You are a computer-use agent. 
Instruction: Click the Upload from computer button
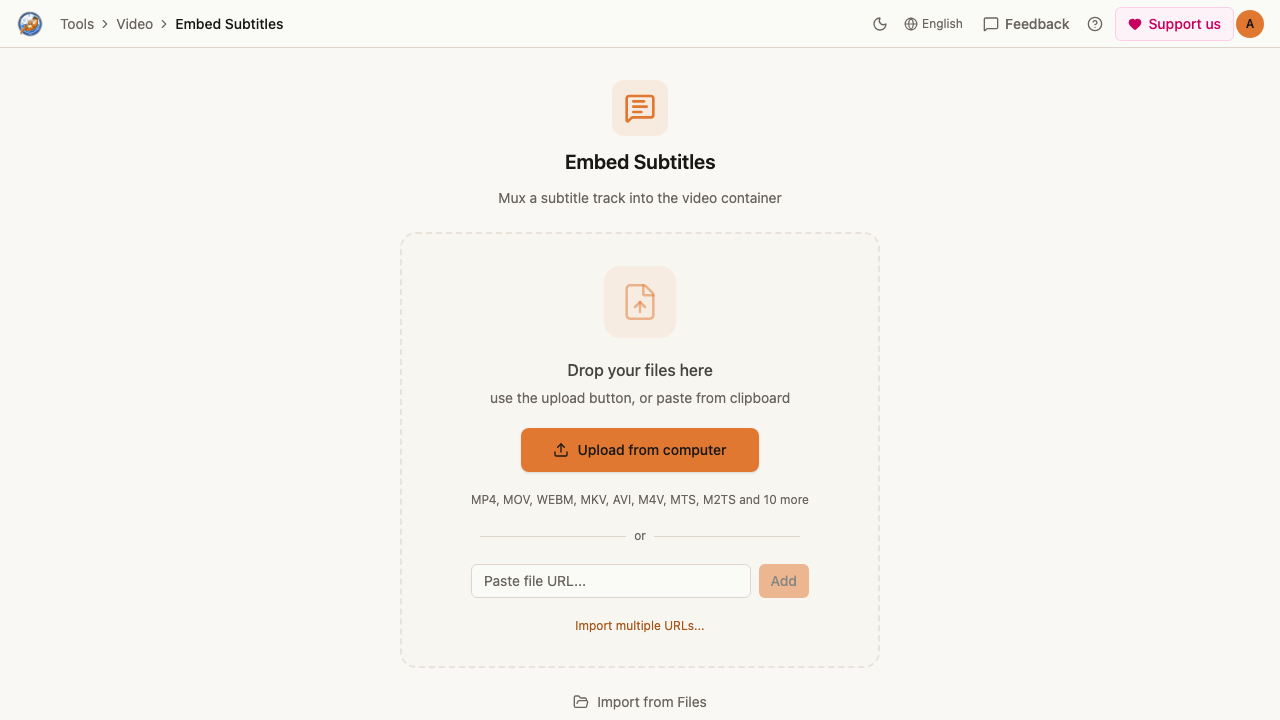[x=640, y=450]
